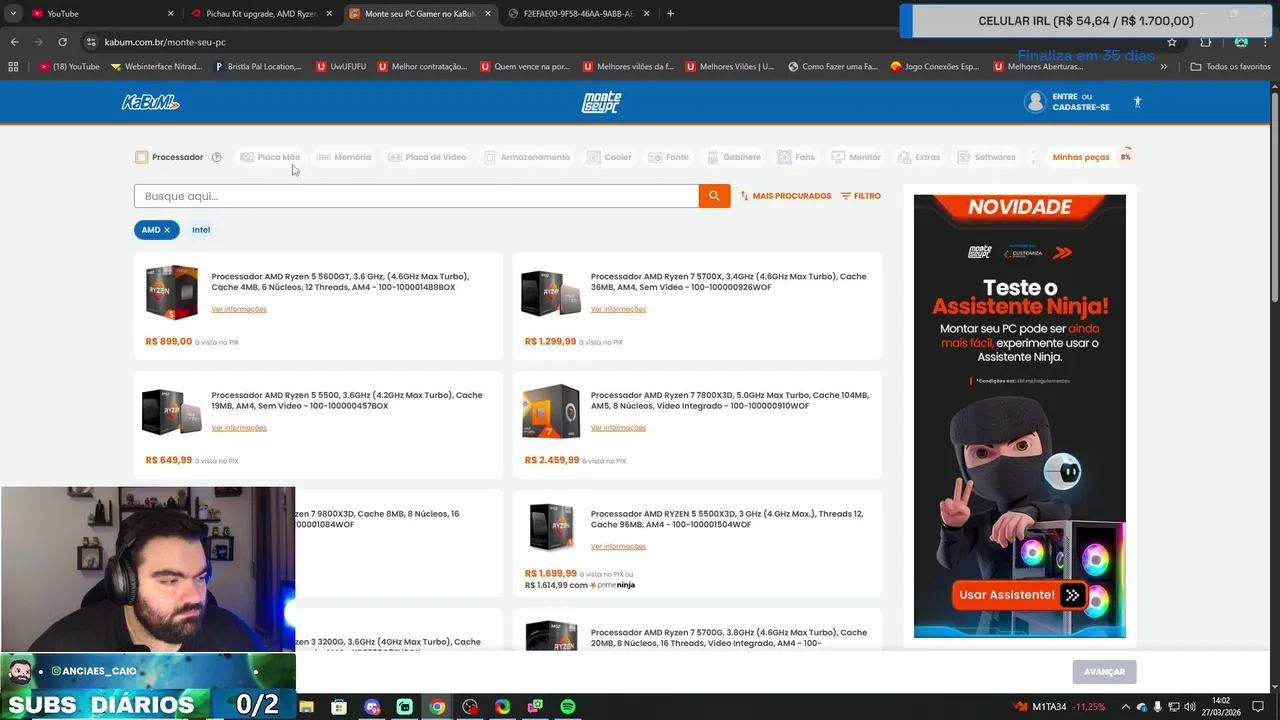Image resolution: width=1280 pixels, height=720 pixels.
Task: Click the user avatar icon
Action: tap(1035, 102)
